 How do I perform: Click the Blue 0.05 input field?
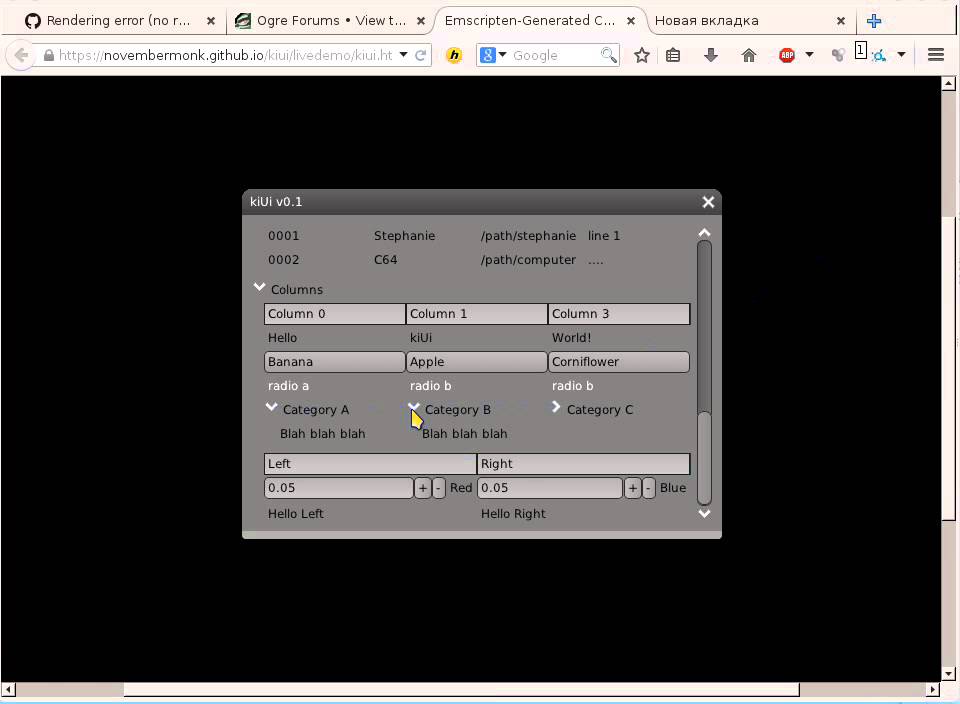click(x=550, y=488)
